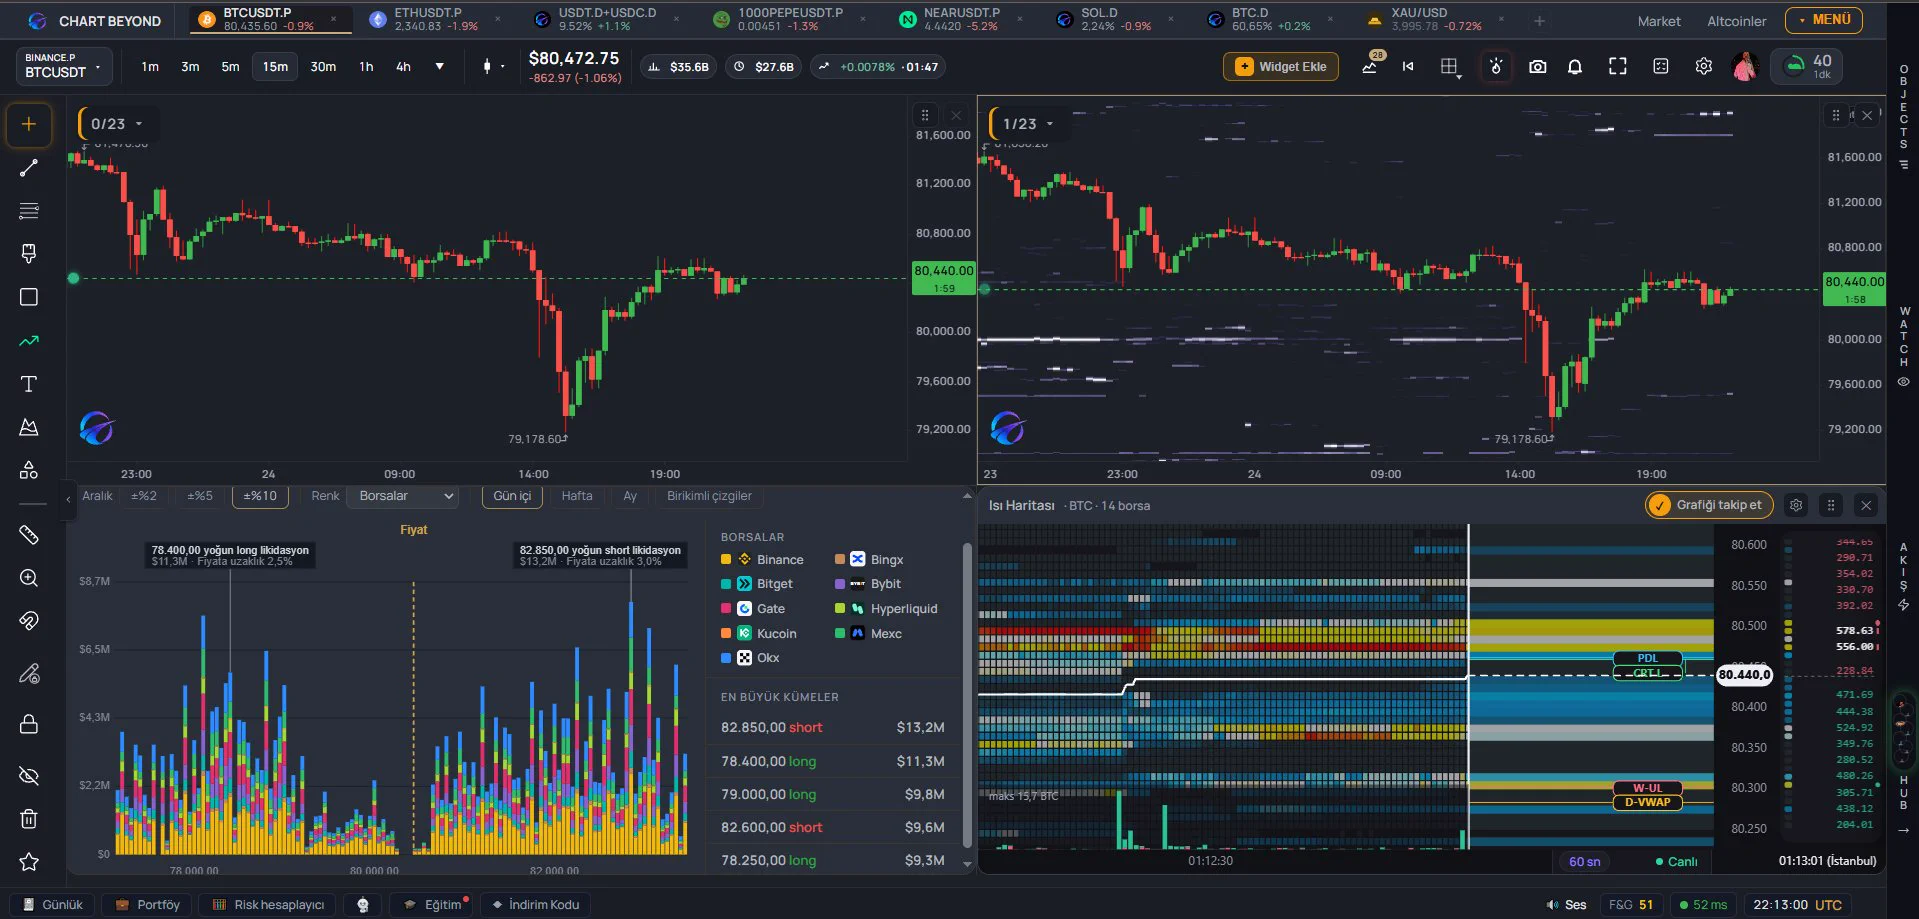Image resolution: width=1919 pixels, height=919 pixels.
Task: Select the Hafta period tab
Action: tap(577, 496)
